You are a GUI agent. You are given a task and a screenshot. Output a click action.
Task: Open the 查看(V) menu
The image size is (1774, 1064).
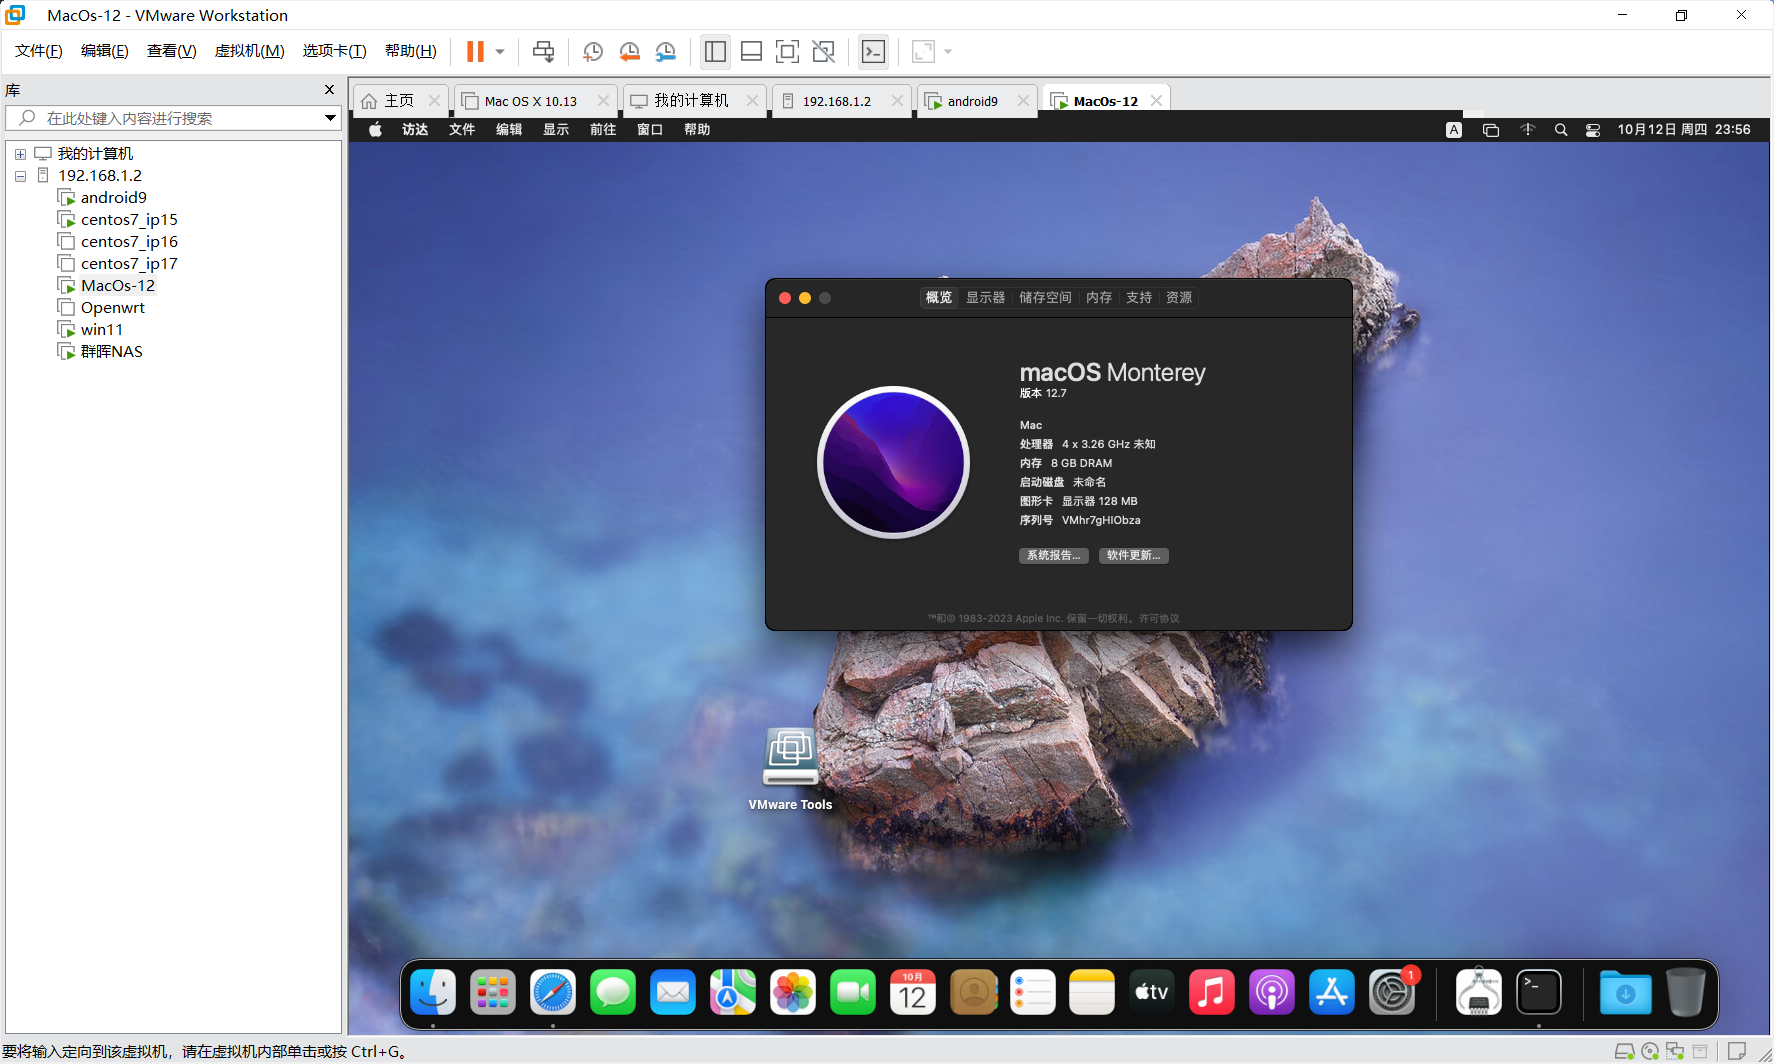(172, 51)
